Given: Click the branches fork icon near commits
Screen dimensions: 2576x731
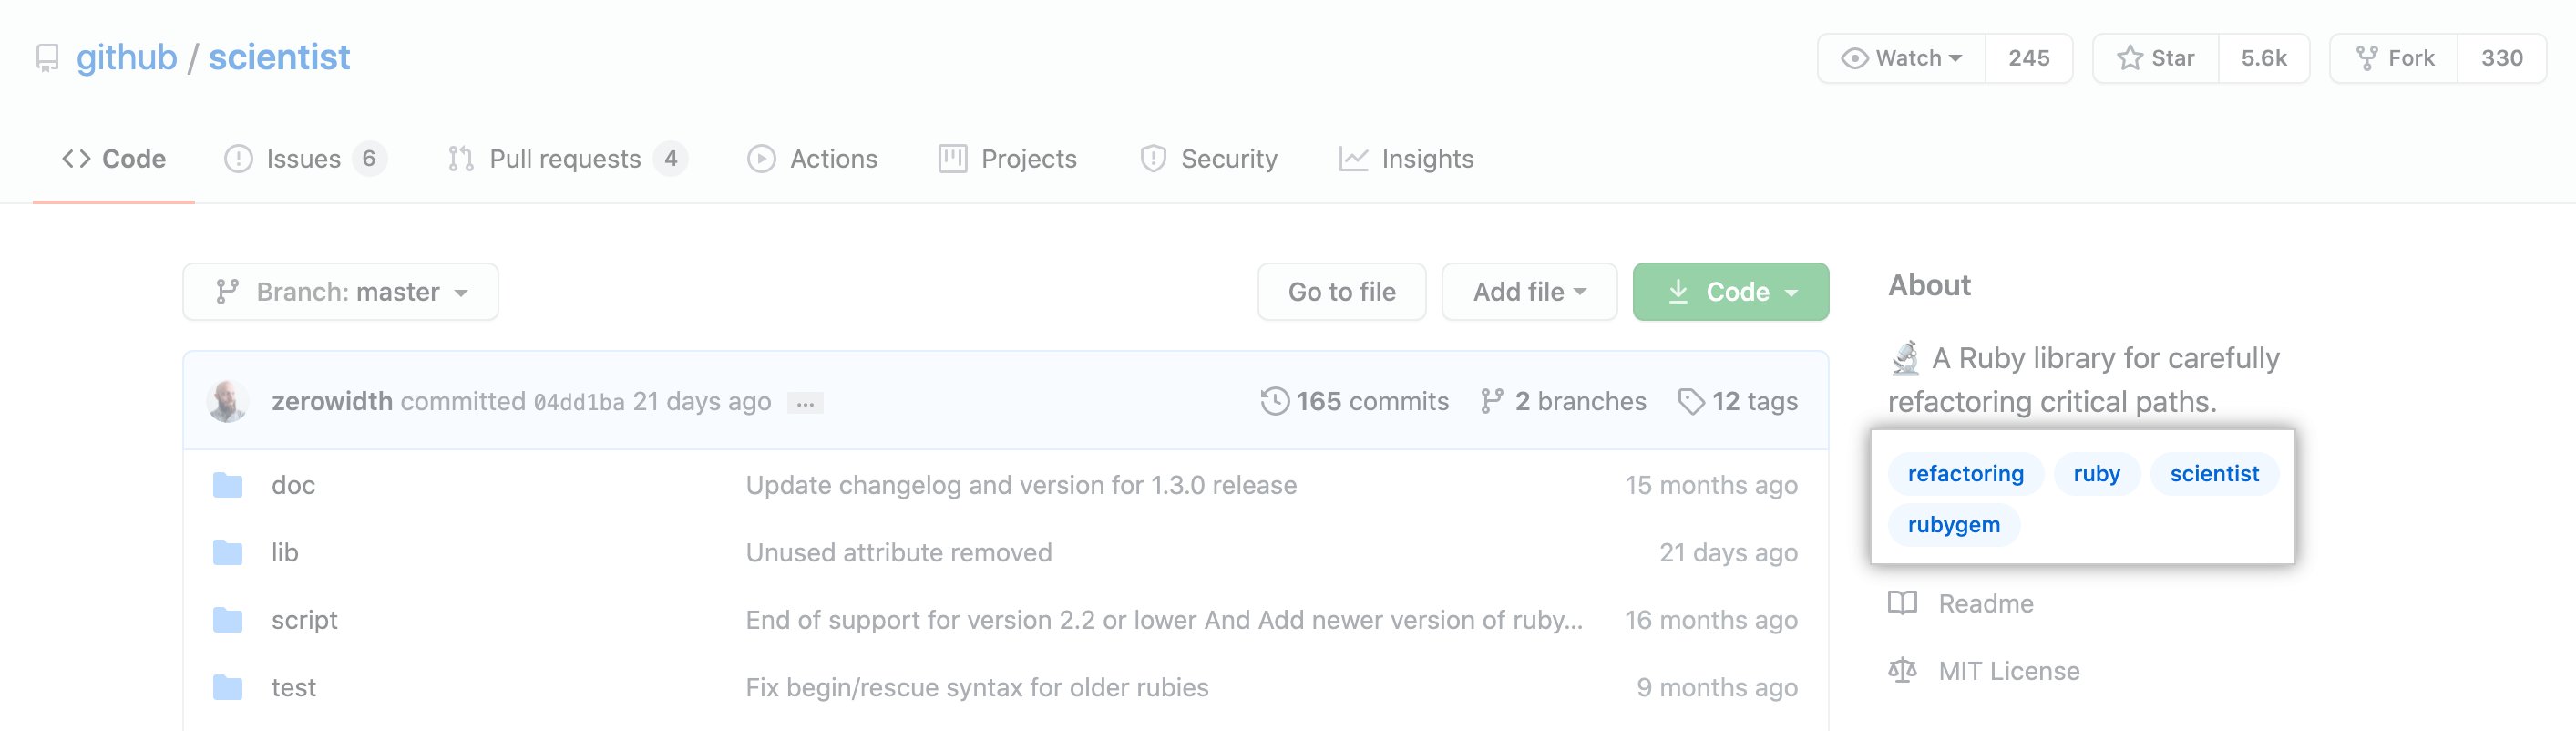Looking at the screenshot, I should pyautogui.click(x=1491, y=401).
